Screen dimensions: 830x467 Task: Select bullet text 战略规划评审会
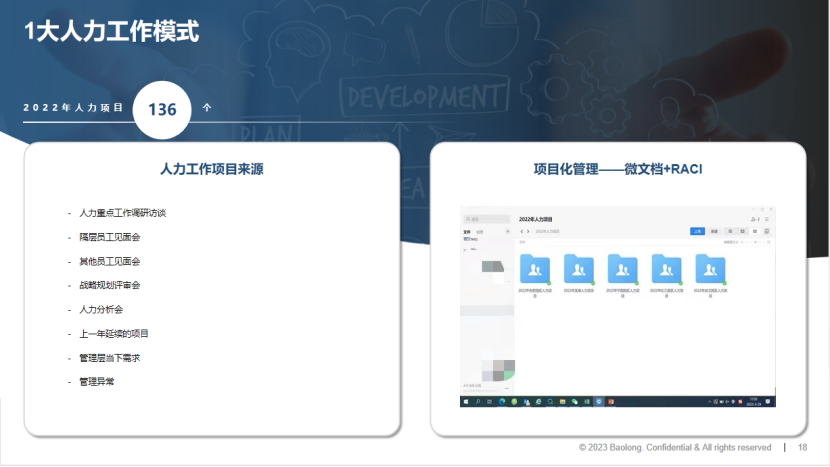pos(110,285)
